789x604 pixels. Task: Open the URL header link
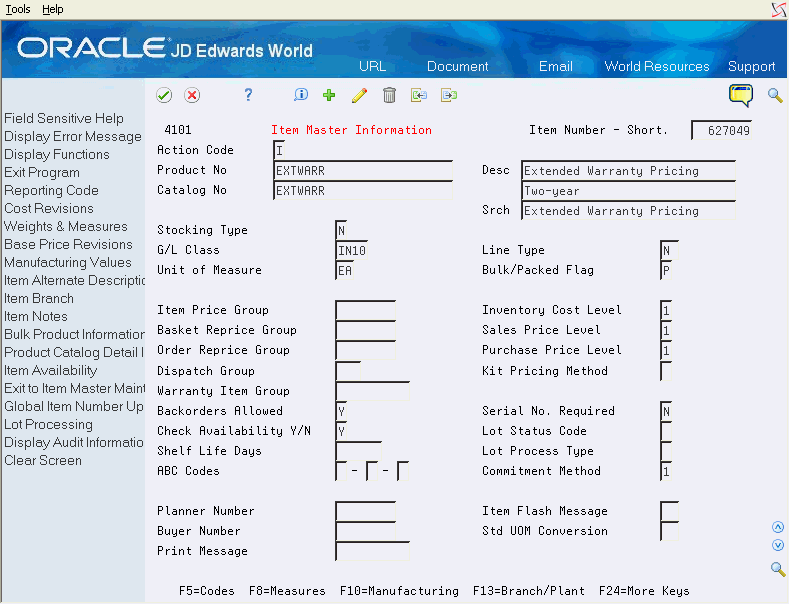[x=372, y=66]
